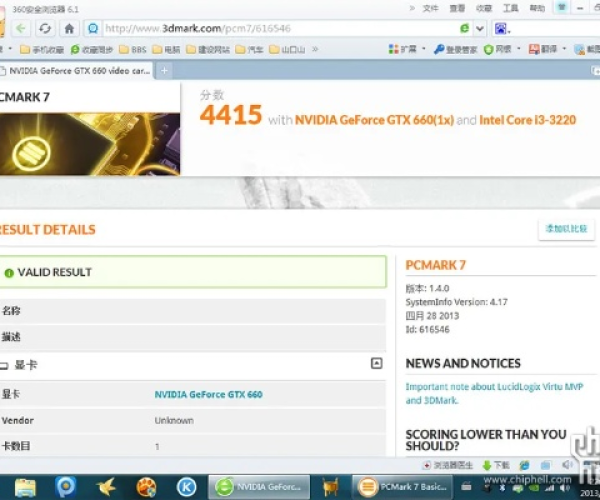Open the 文件 menu
600x500 pixels.
[430, 8]
